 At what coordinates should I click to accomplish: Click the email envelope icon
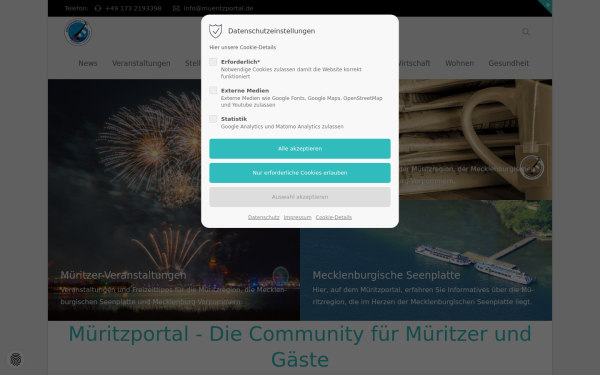tap(176, 8)
